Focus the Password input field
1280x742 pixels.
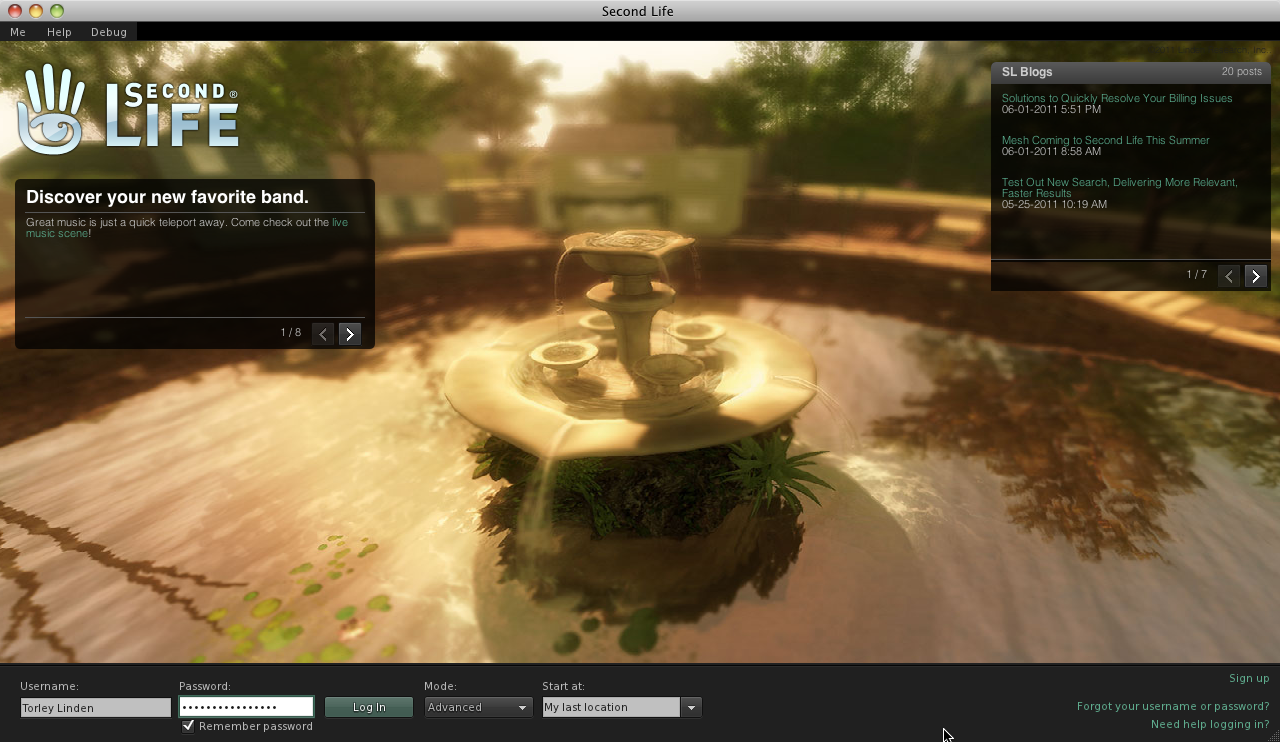pos(246,707)
